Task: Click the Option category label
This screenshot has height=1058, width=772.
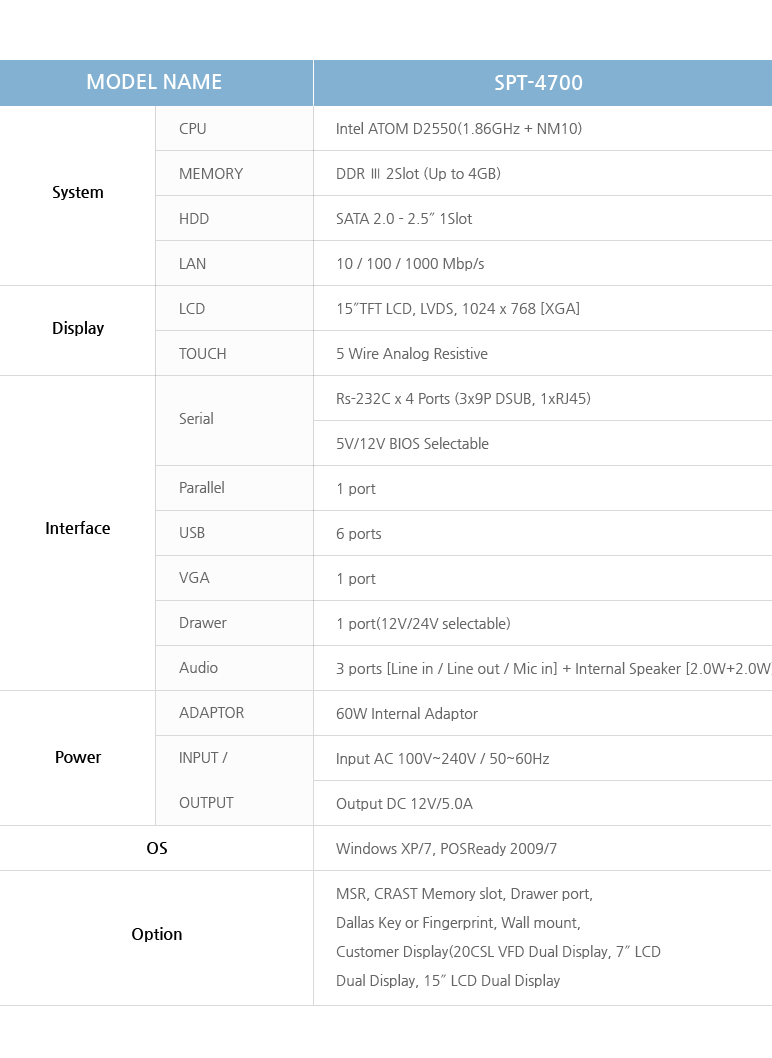Action: (157, 934)
